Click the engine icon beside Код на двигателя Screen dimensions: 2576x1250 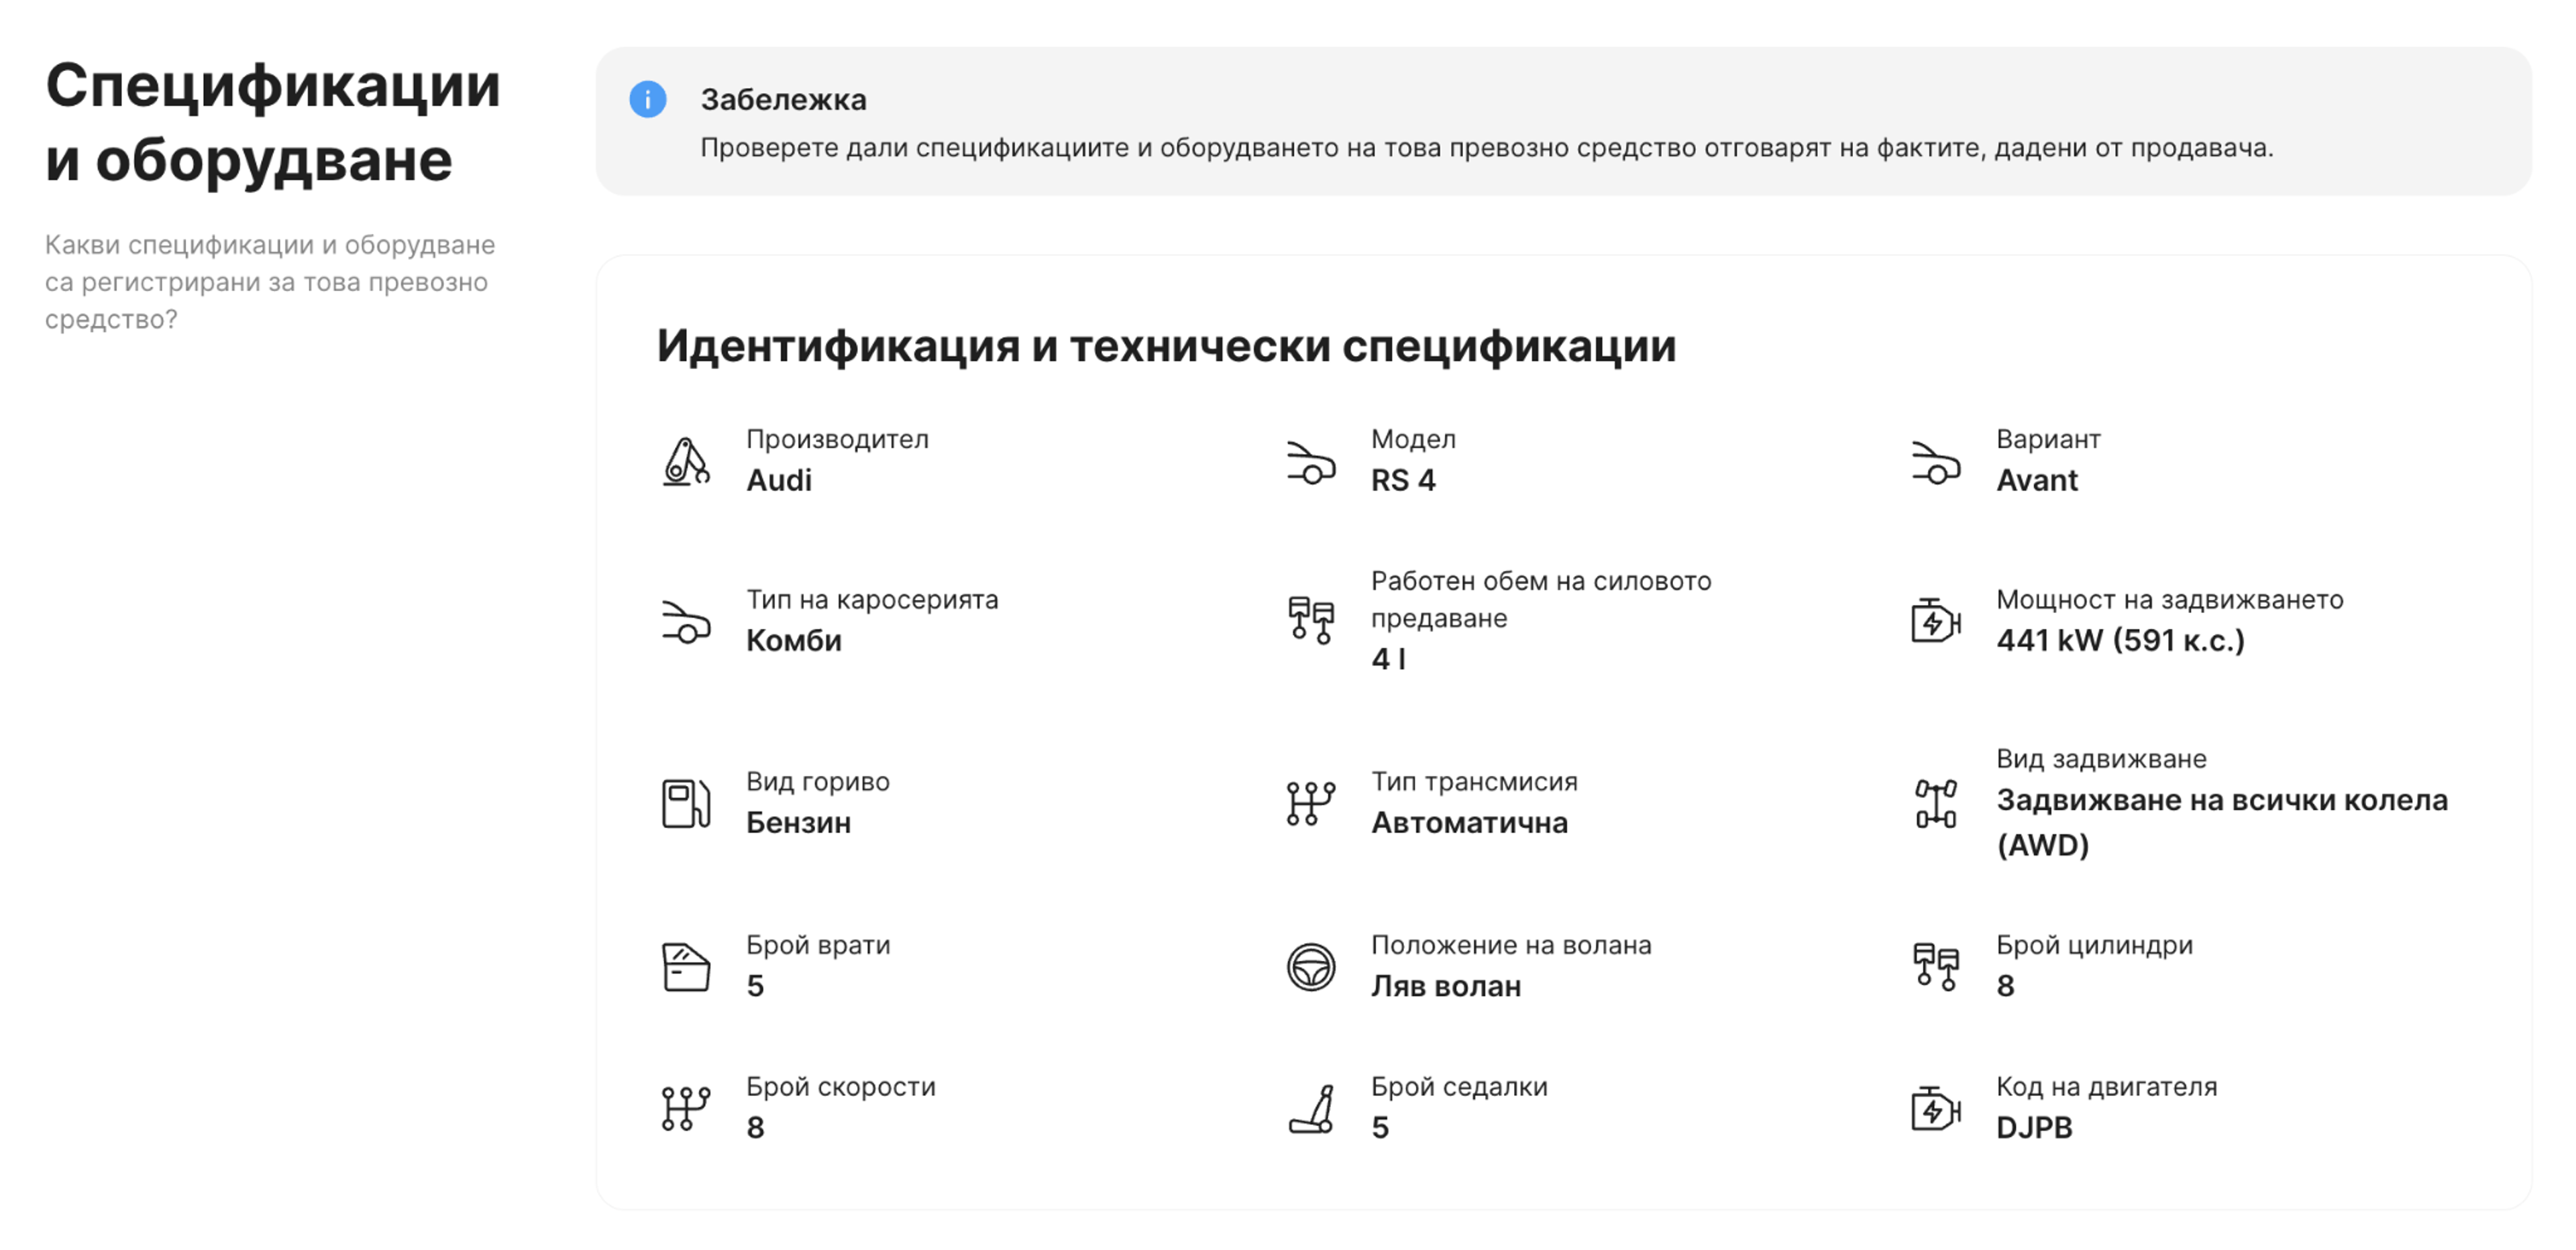1936,1108
